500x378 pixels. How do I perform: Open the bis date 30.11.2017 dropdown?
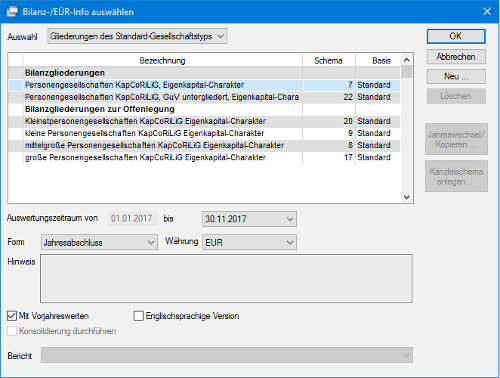[249, 219]
